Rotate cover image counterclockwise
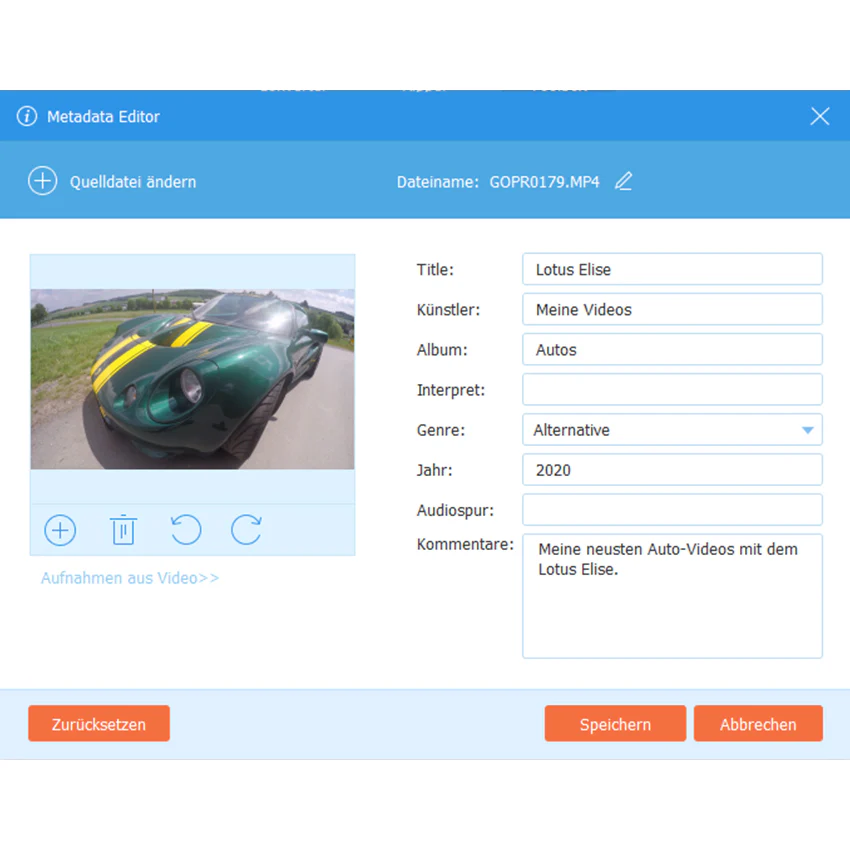 pyautogui.click(x=186, y=530)
